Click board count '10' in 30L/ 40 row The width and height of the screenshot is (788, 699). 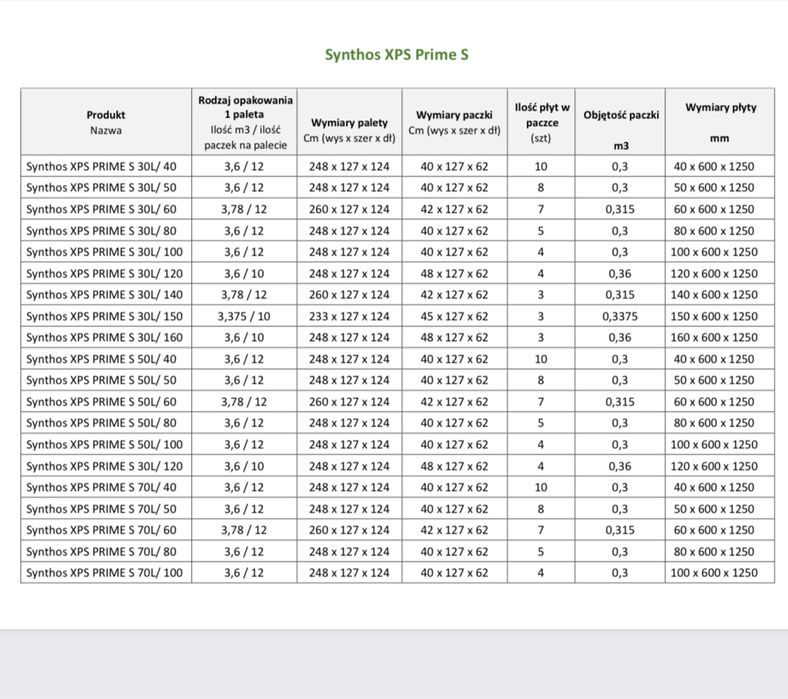(x=541, y=166)
